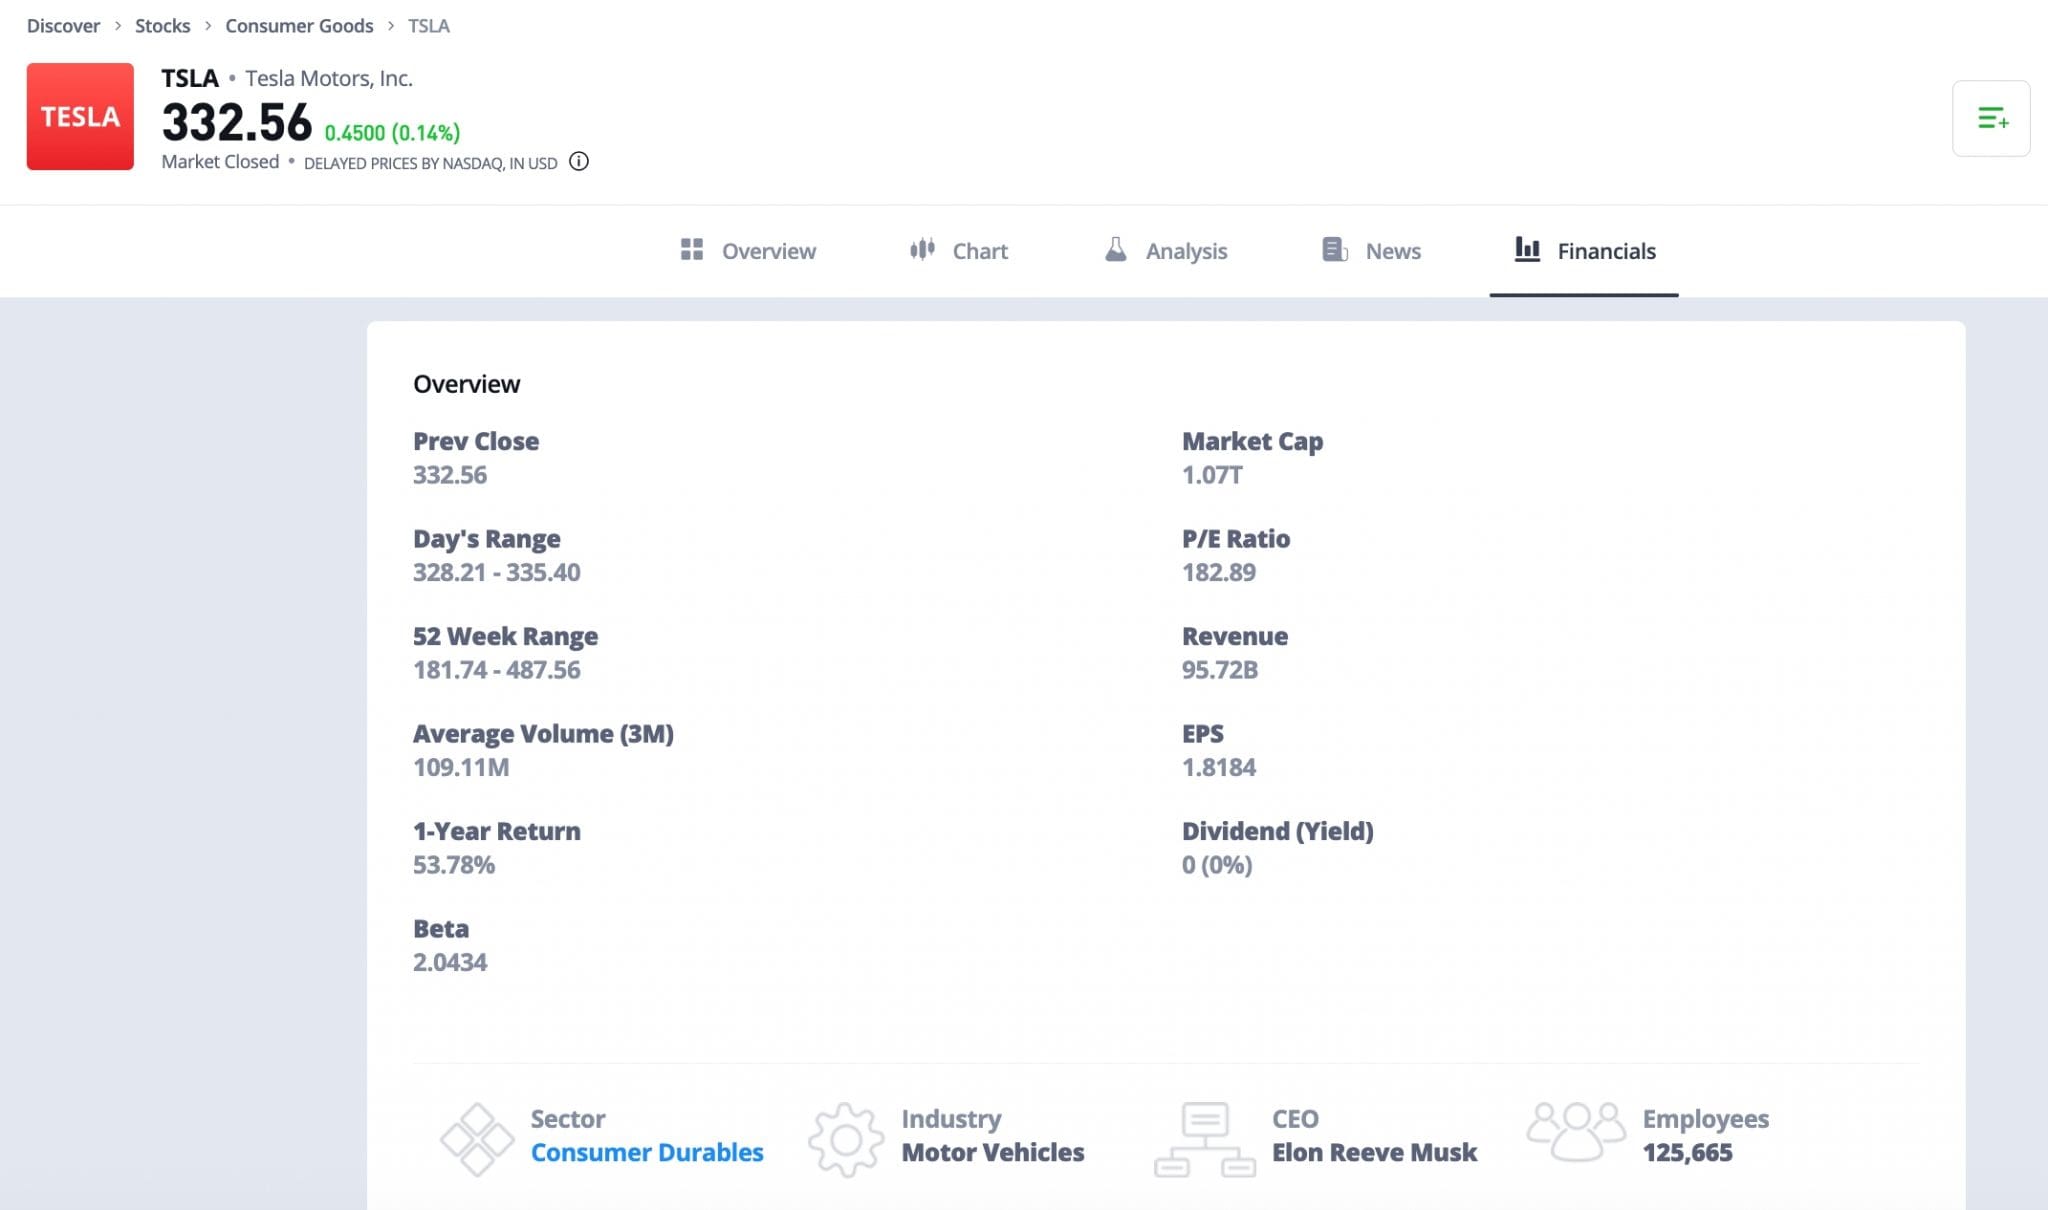Click the Overview grid icon
2048x1210 pixels.
tap(691, 250)
